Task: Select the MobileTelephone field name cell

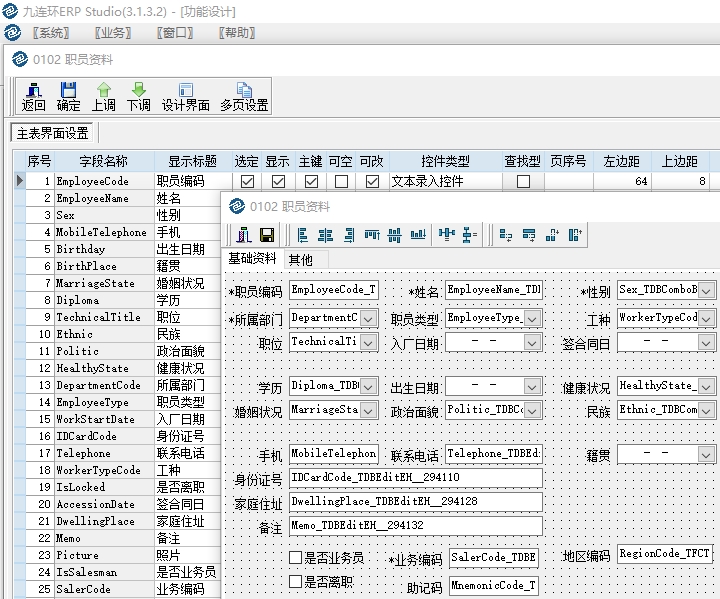Action: pos(104,232)
